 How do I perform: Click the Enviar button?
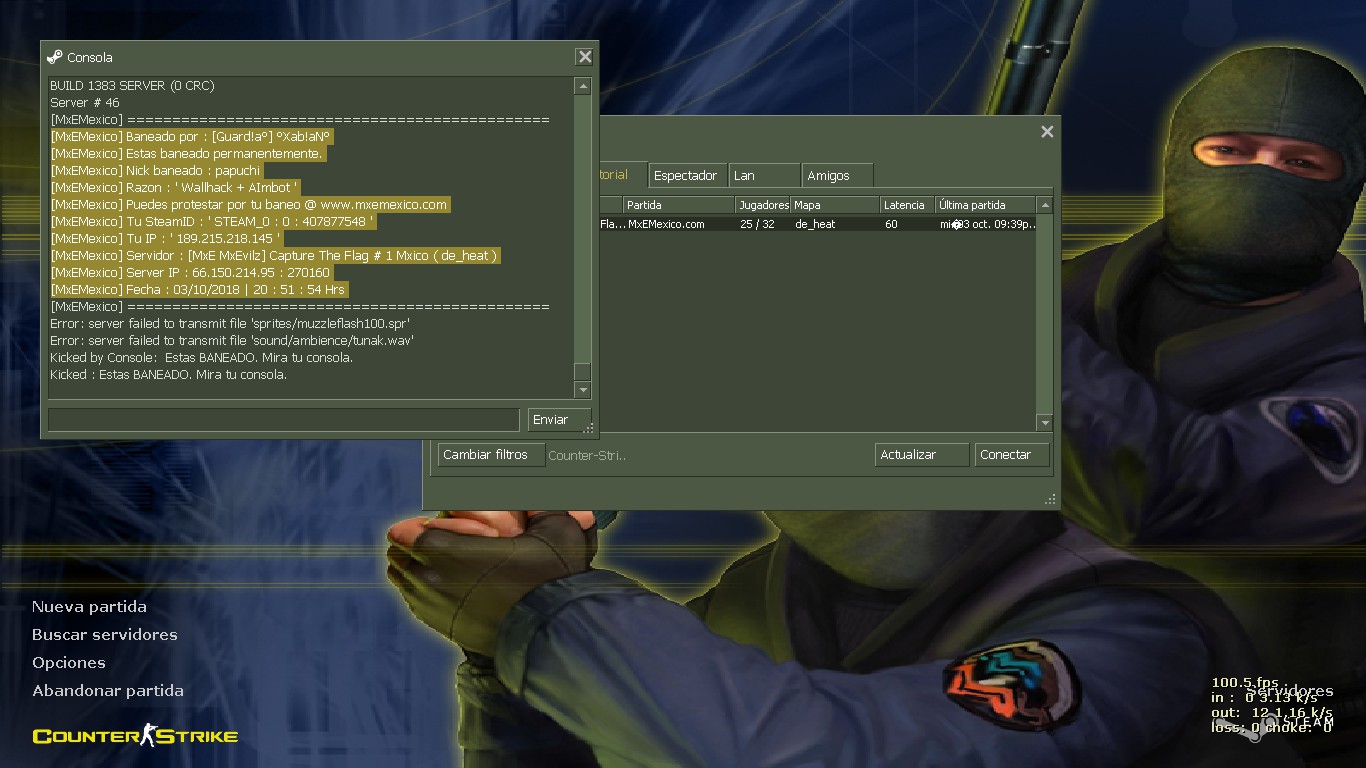[x=559, y=419]
